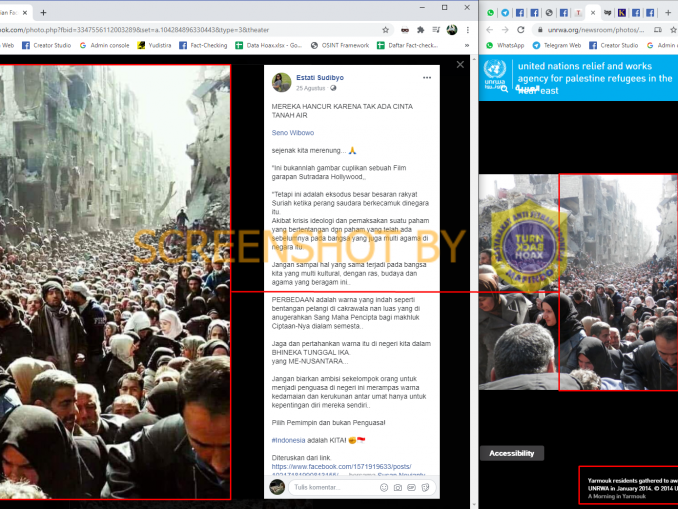Switch to the tag-icon tab in right window
The height and width of the screenshot is (509, 678).
pyautogui.click(x=607, y=13)
